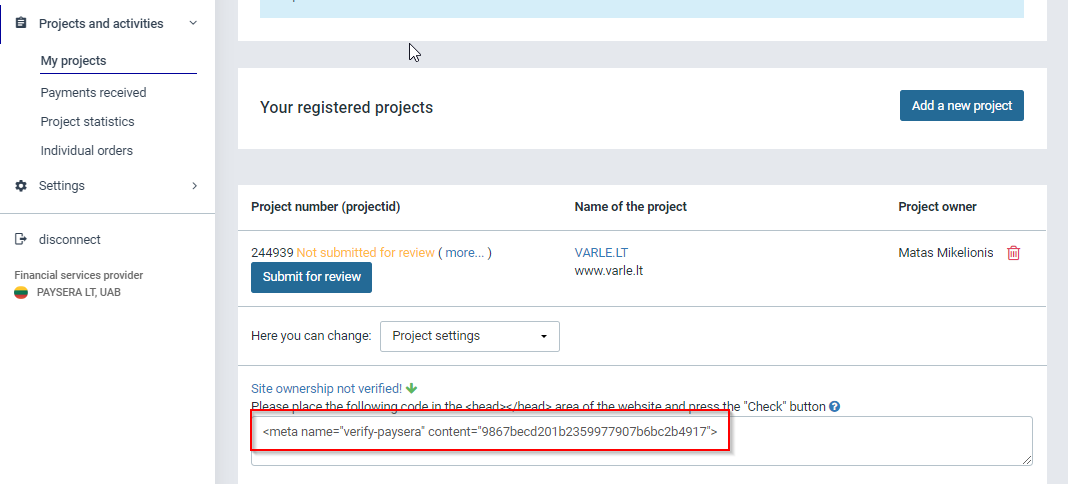The image size is (1068, 484).
Task: Submit project 244939 for review
Action: point(311,277)
